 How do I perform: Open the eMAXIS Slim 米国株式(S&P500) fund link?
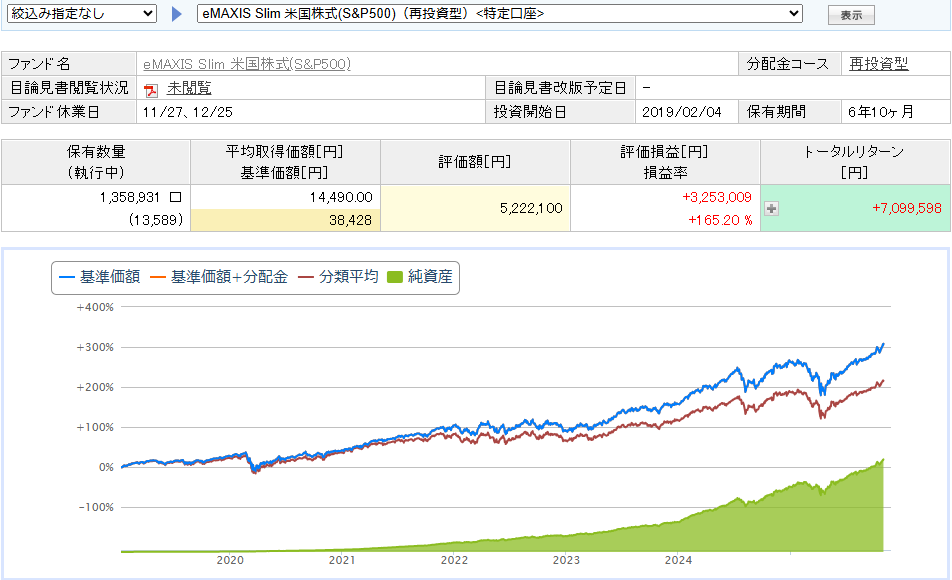click(x=246, y=64)
